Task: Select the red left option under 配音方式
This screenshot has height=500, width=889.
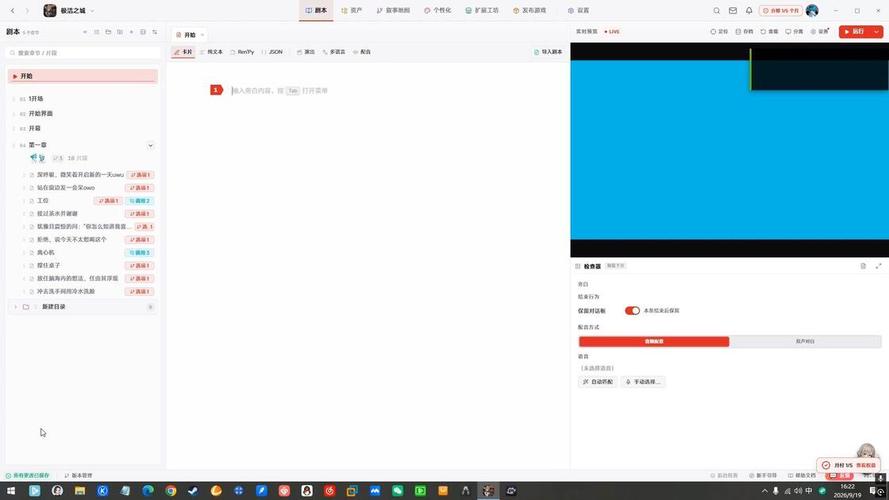Action: tap(654, 341)
